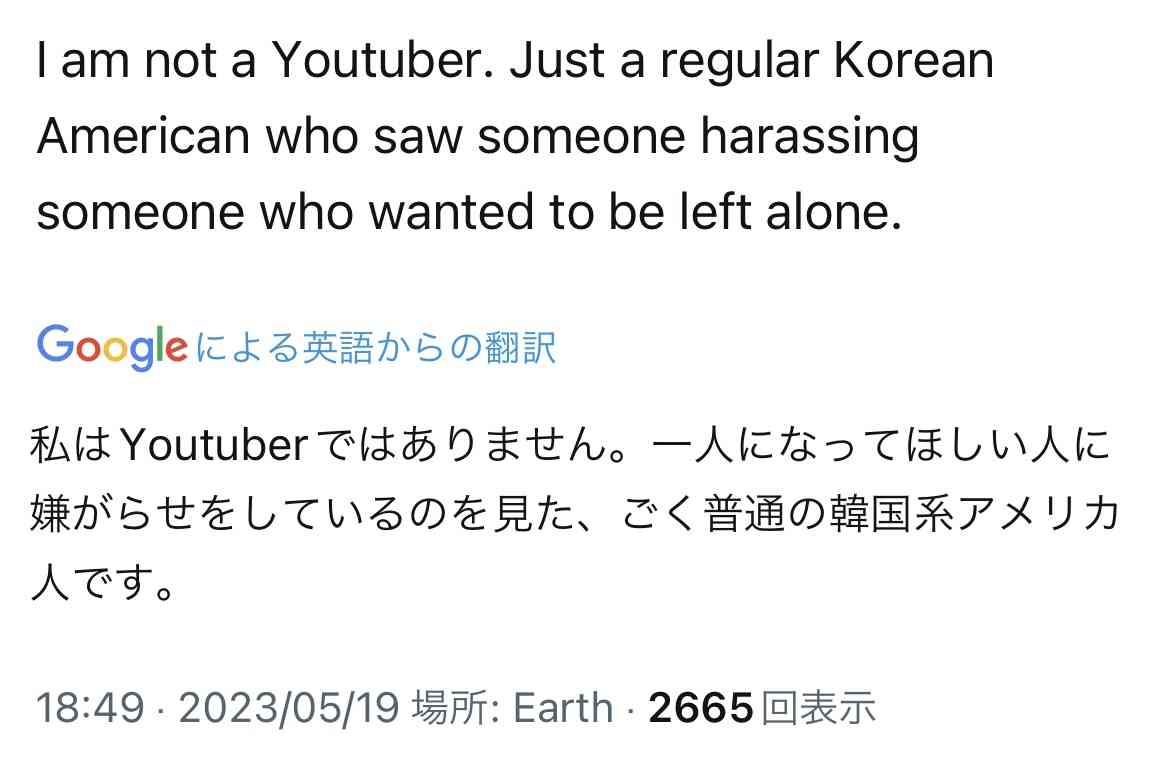Screen dimensions: 1169x759
Task: Click the Google logo in translation notice
Action: coord(112,347)
